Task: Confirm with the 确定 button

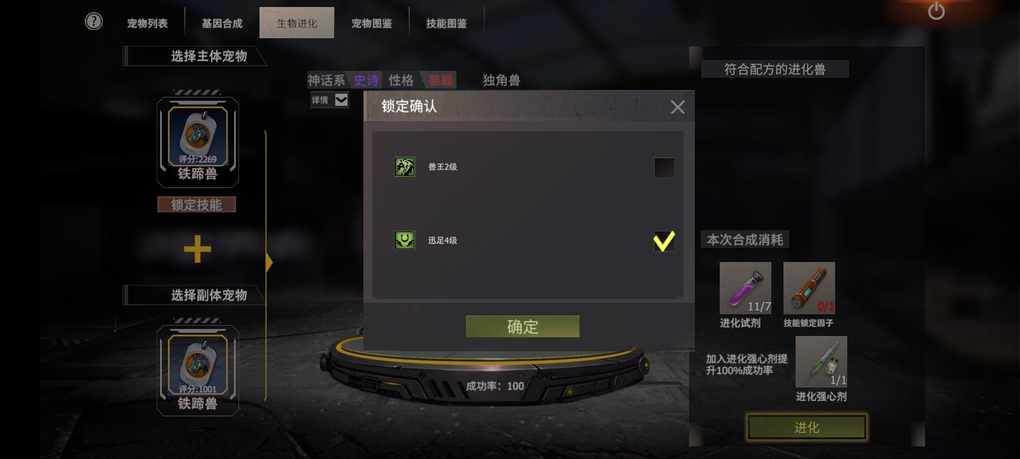Action: tap(522, 326)
